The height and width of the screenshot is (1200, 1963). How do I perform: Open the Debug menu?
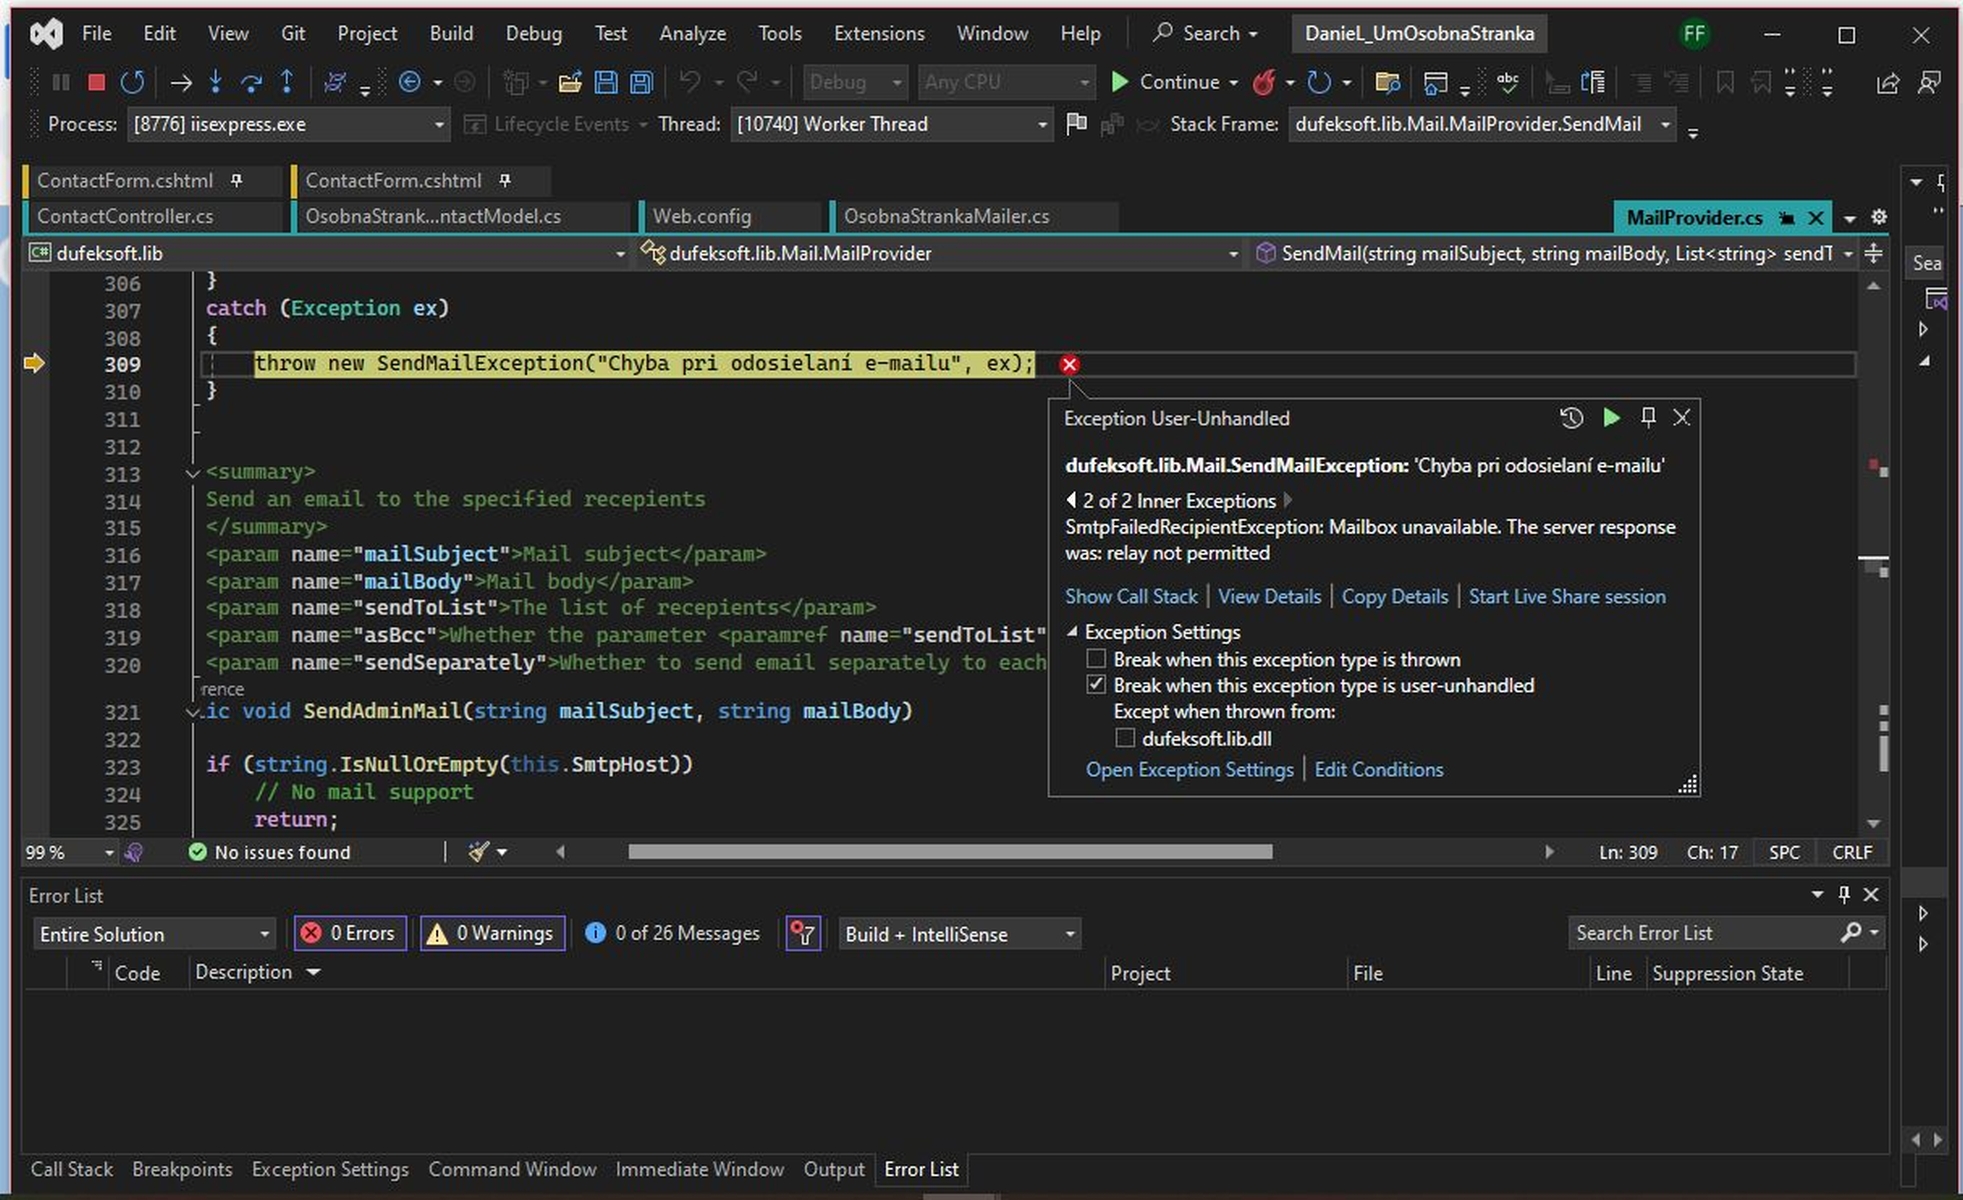533,33
